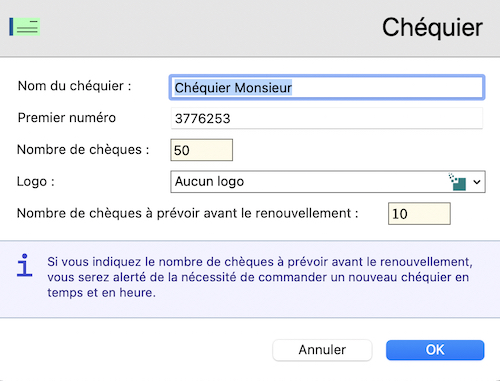Screen dimensions: 500x381
Task: Click the blue info message paragraph
Action: pyautogui.click(x=260, y=277)
